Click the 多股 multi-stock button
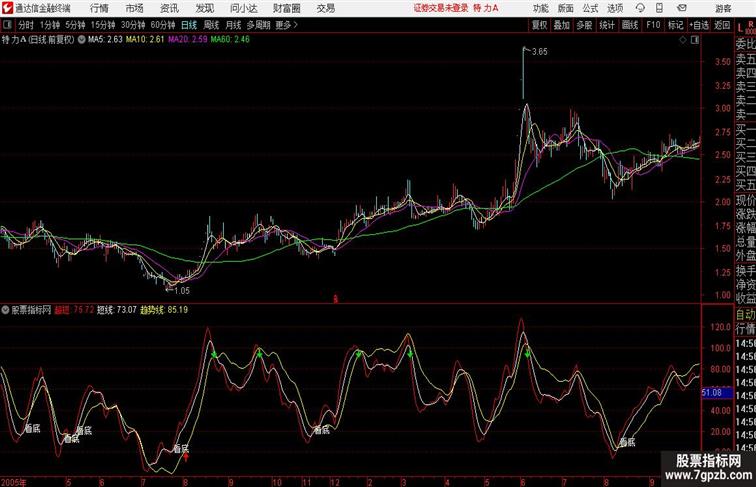 coord(584,25)
